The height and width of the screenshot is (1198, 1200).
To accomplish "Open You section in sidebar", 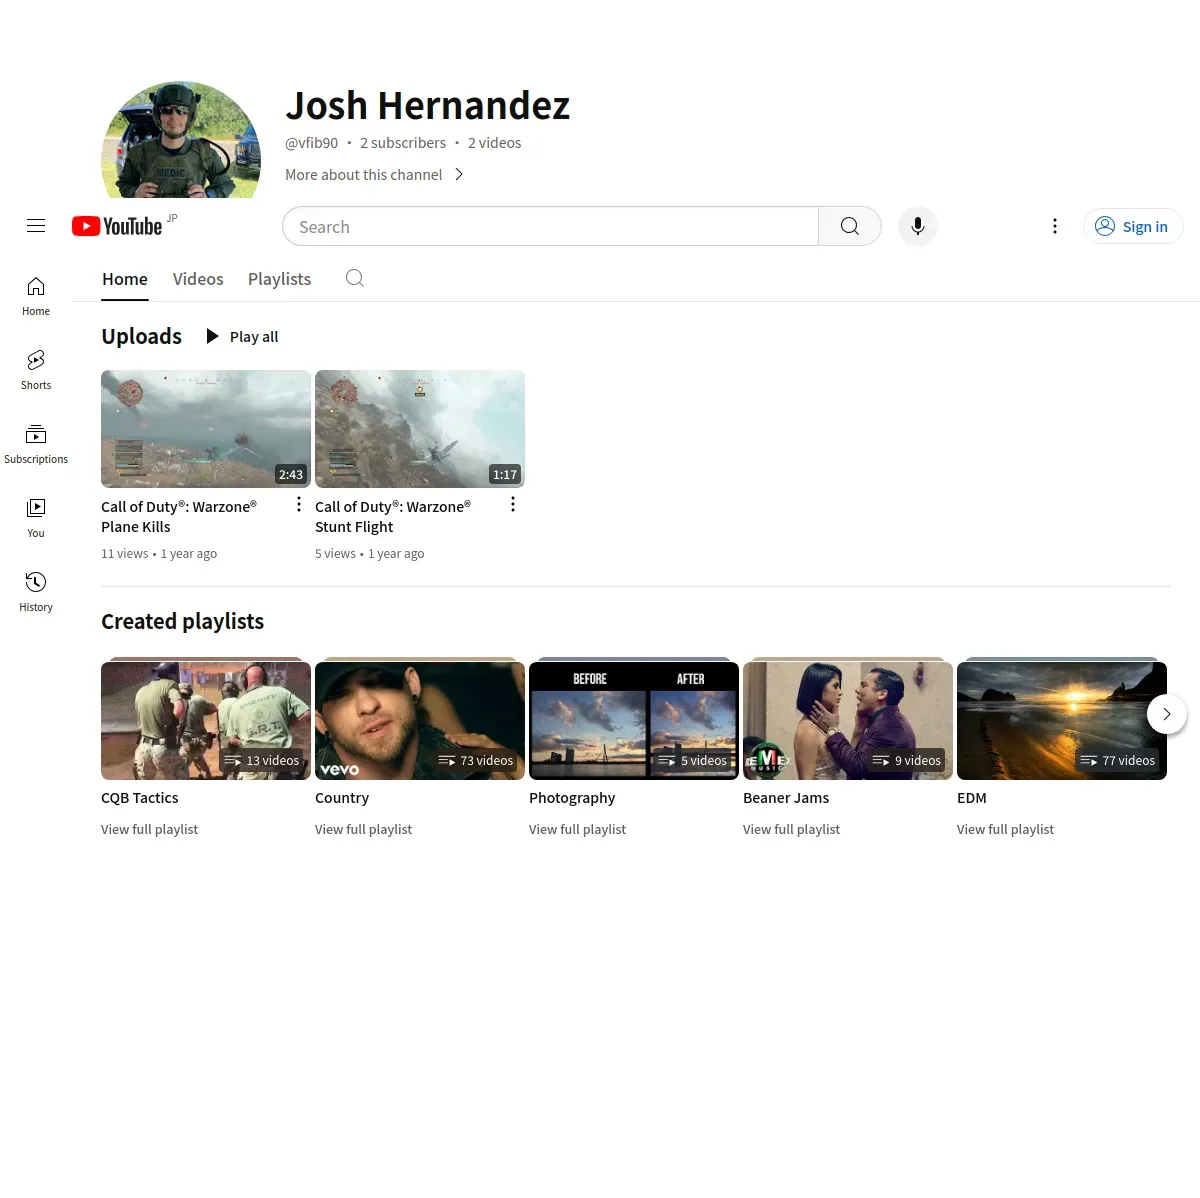I will (36, 518).
